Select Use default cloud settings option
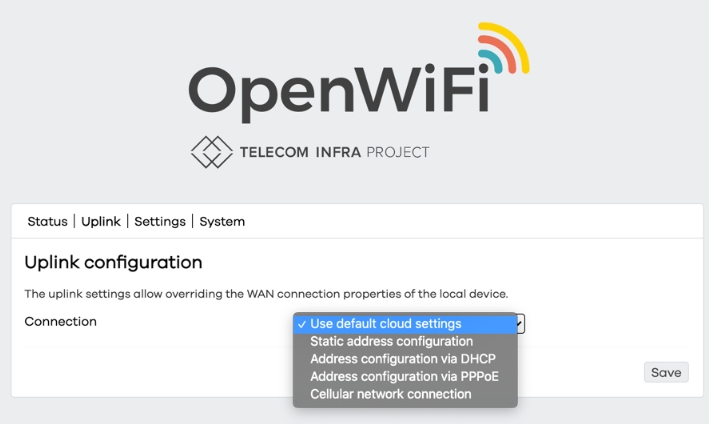This screenshot has height=424, width=711. 385,324
